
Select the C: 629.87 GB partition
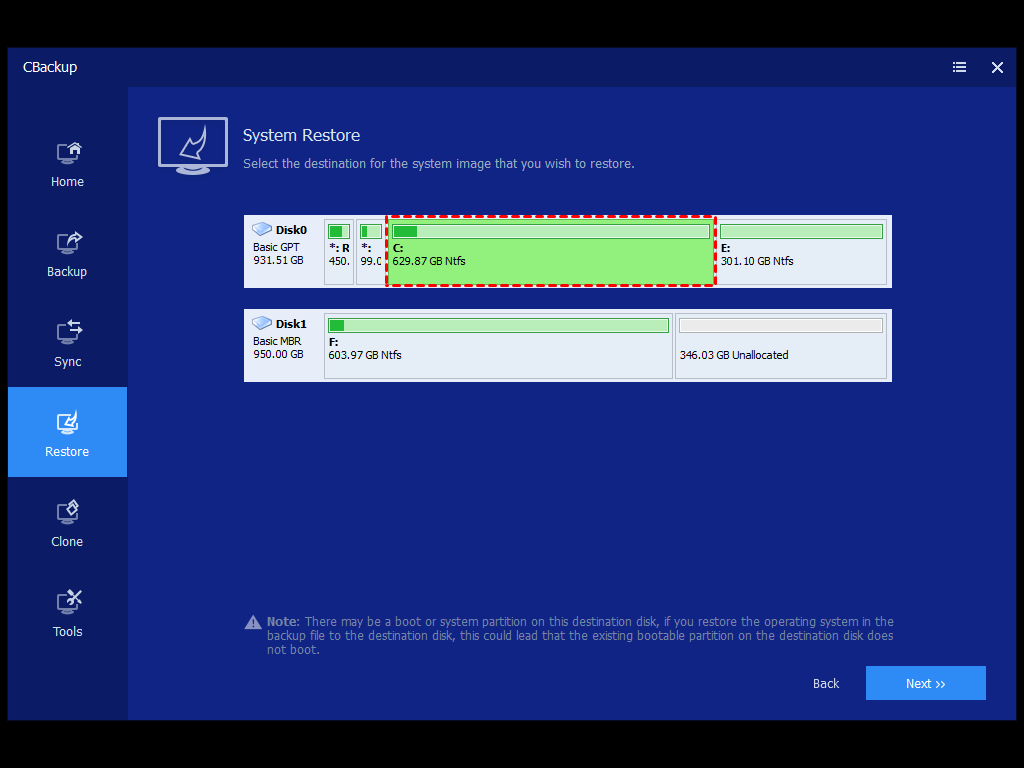[x=550, y=262]
